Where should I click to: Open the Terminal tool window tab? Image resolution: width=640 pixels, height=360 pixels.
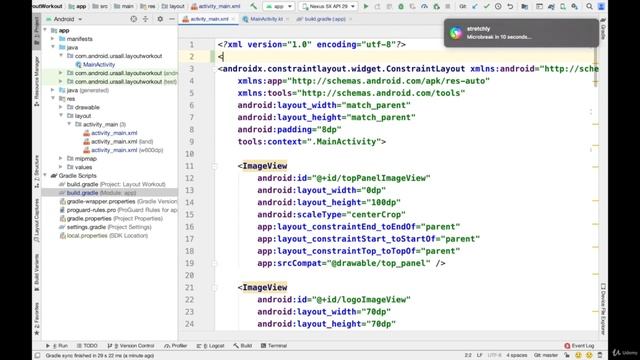[x=274, y=346]
